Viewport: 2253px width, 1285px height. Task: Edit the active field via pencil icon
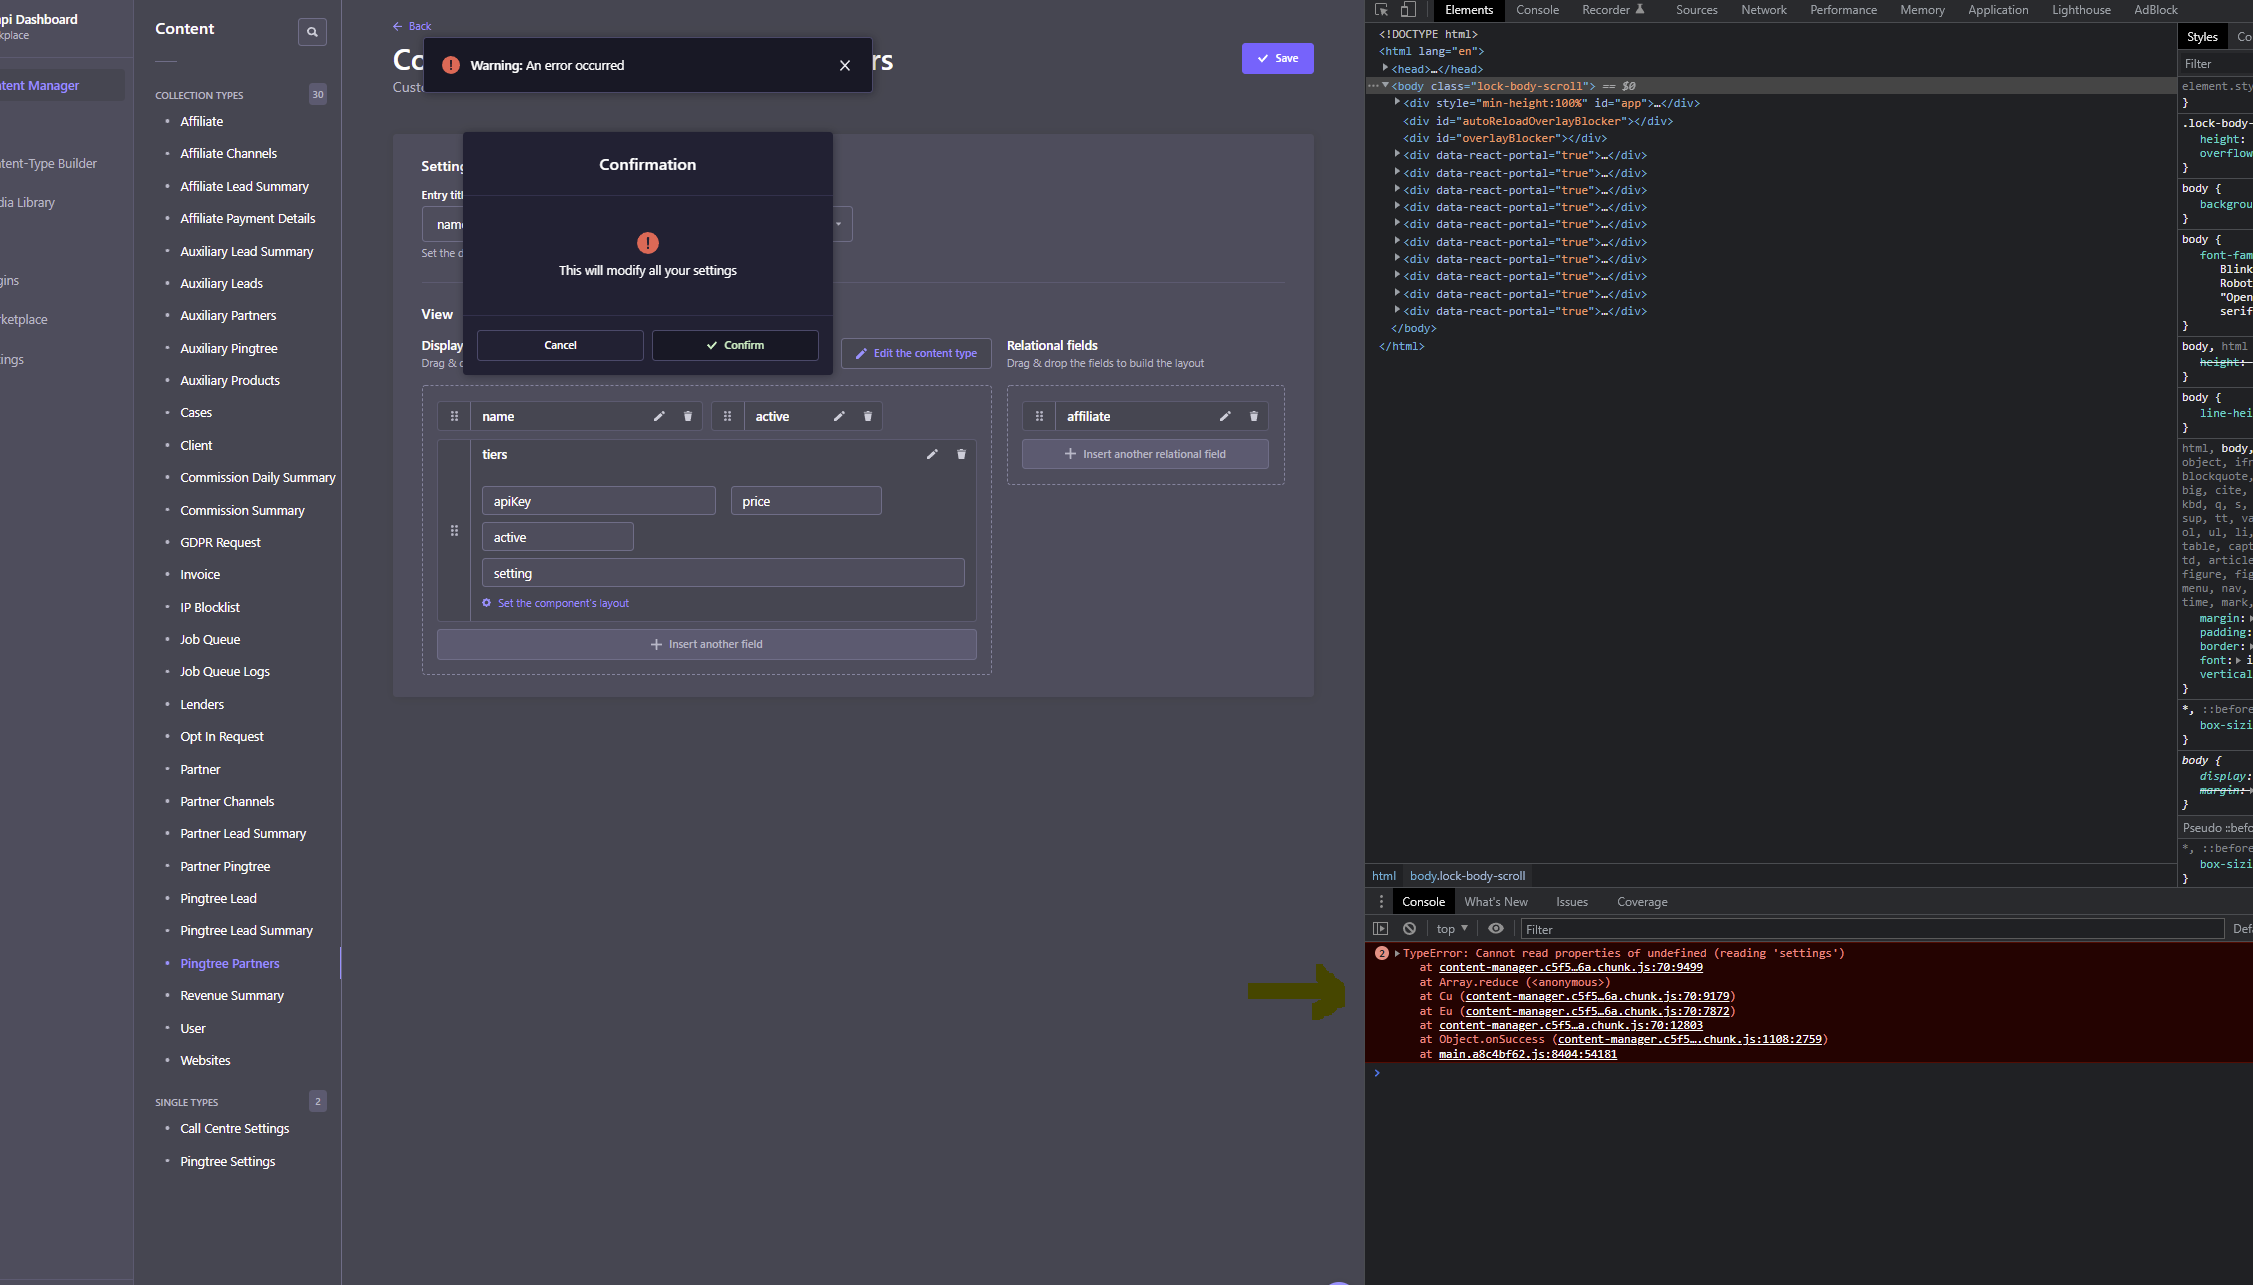[839, 417]
